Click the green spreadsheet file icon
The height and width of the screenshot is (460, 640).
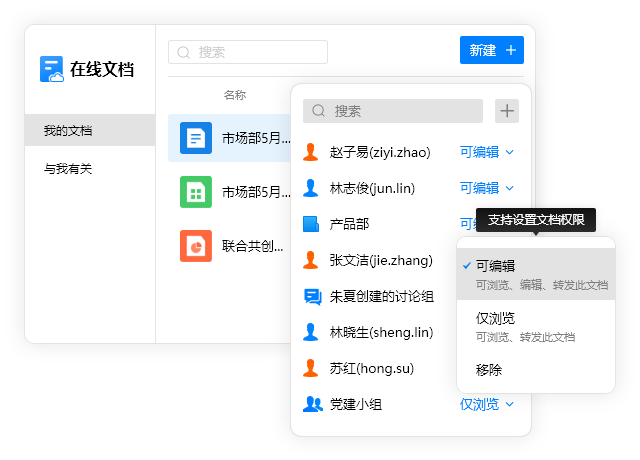tap(196, 192)
